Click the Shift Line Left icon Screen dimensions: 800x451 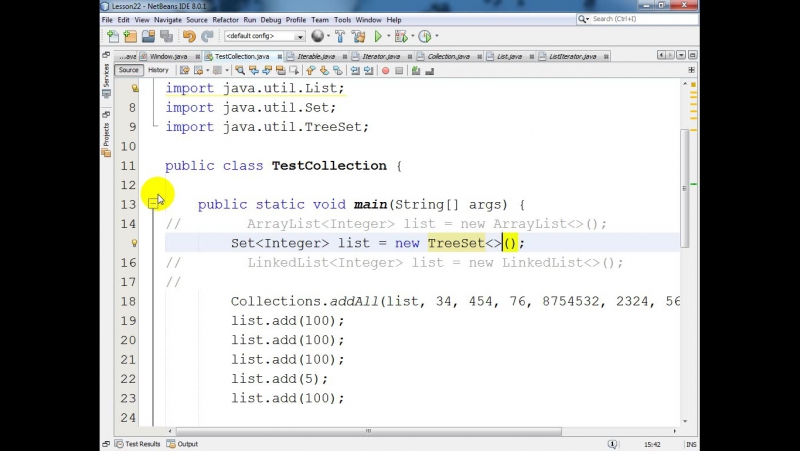[355, 70]
